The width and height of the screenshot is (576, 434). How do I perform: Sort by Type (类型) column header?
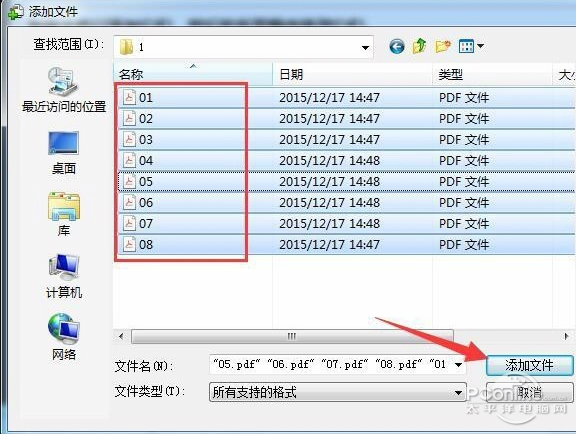[x=492, y=74]
